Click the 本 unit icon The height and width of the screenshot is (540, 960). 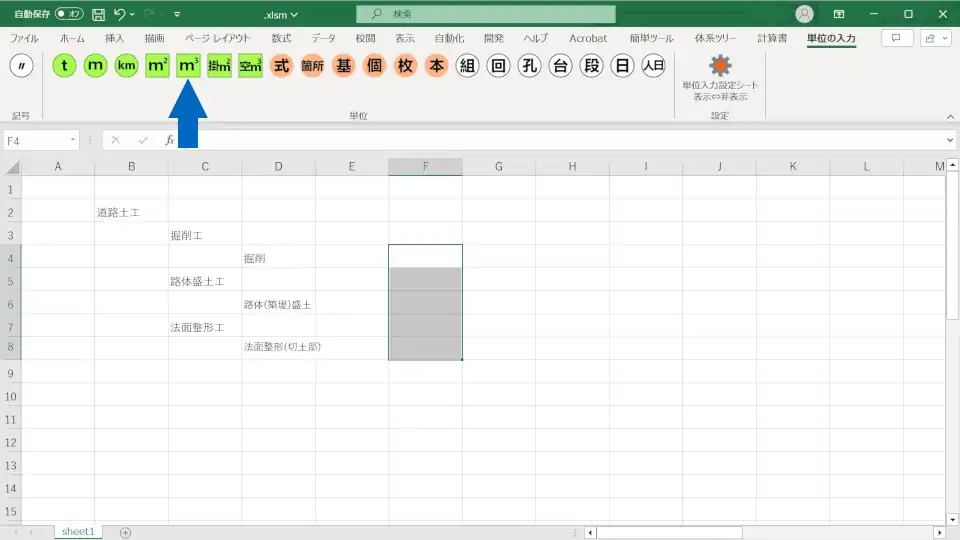pyautogui.click(x=436, y=66)
